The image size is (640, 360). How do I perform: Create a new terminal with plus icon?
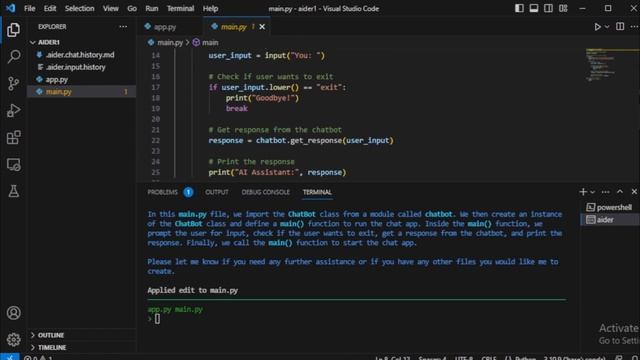(583, 192)
